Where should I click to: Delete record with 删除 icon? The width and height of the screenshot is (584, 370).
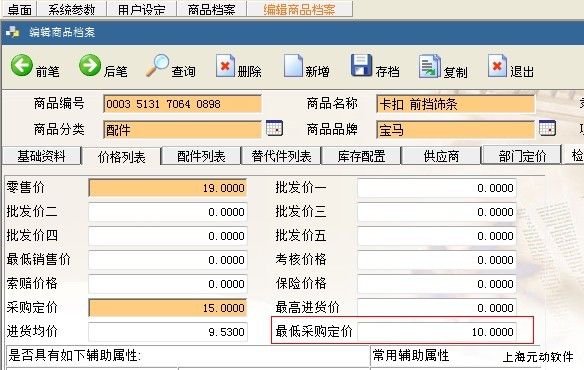[x=225, y=66]
